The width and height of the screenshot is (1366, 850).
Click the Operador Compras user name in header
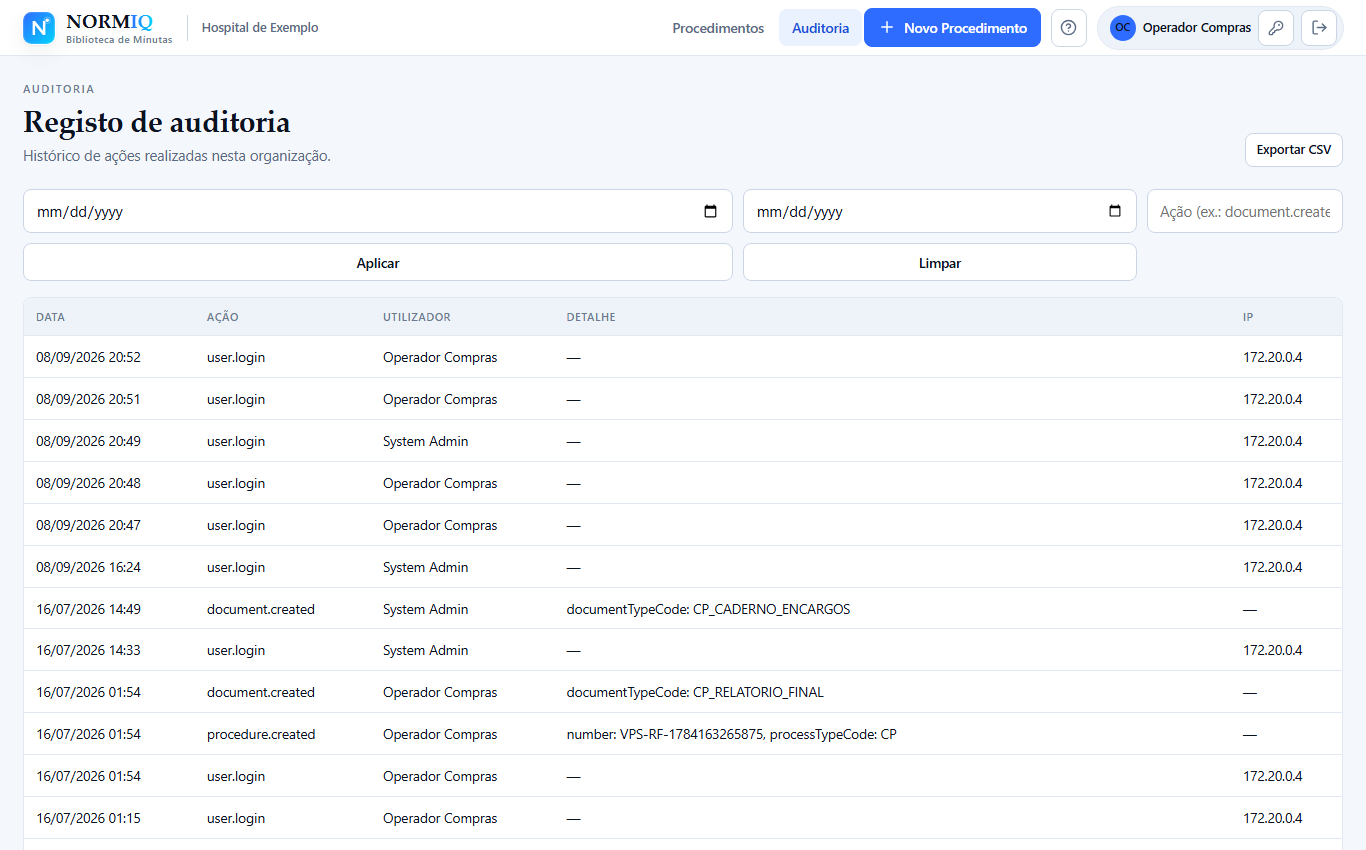pyautogui.click(x=1197, y=28)
